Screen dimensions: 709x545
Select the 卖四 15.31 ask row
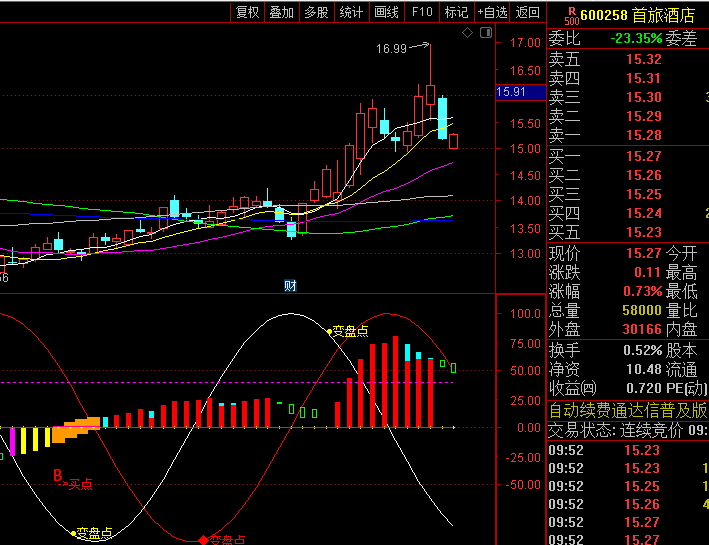(628, 78)
